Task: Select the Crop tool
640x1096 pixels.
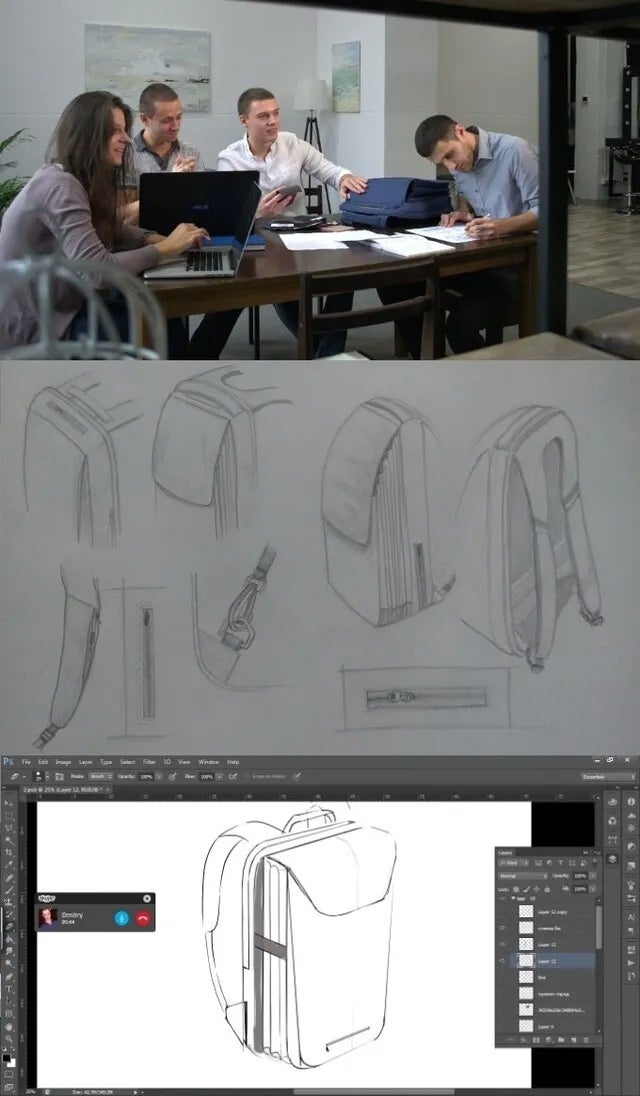Action: 8,854
